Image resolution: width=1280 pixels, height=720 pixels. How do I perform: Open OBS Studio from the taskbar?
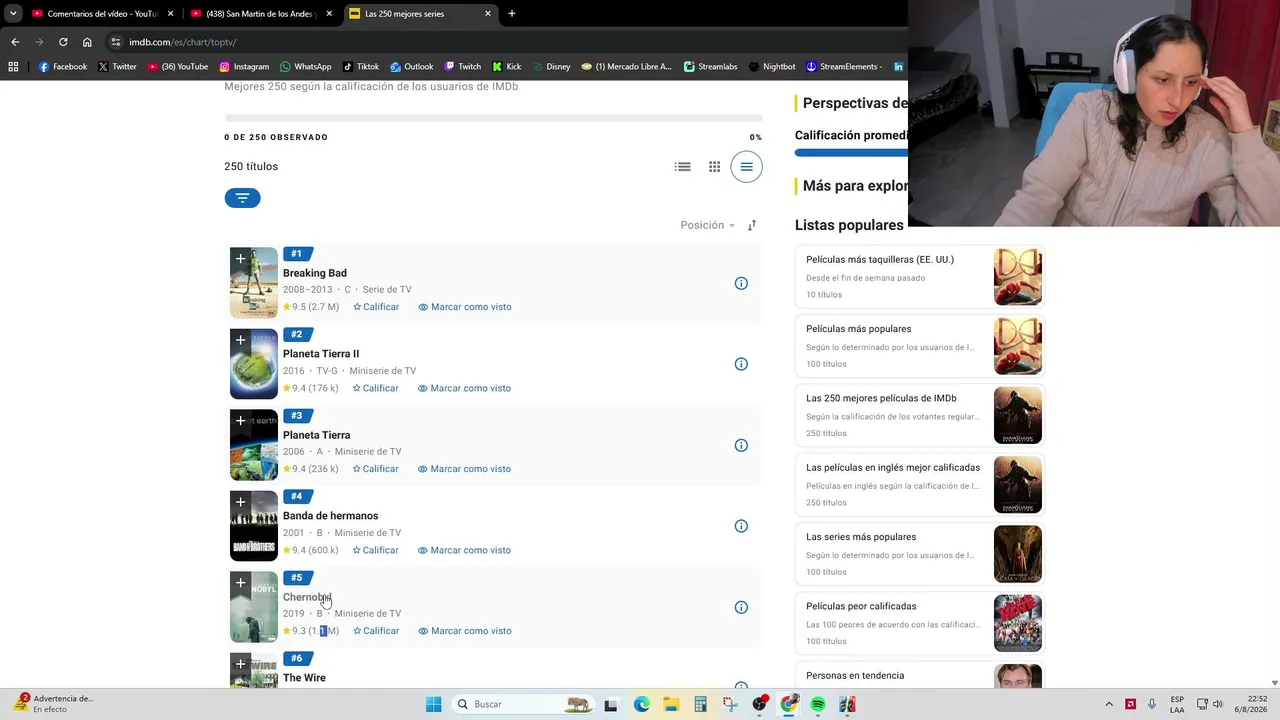759,704
